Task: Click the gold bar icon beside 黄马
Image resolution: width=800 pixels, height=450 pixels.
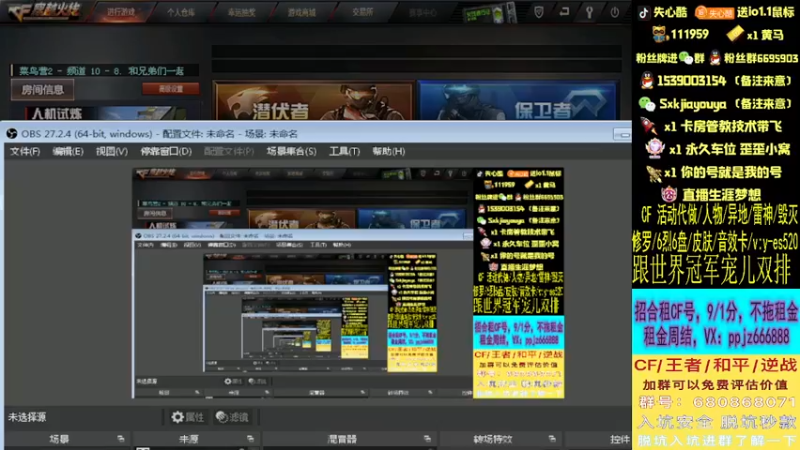Action: click(735, 34)
